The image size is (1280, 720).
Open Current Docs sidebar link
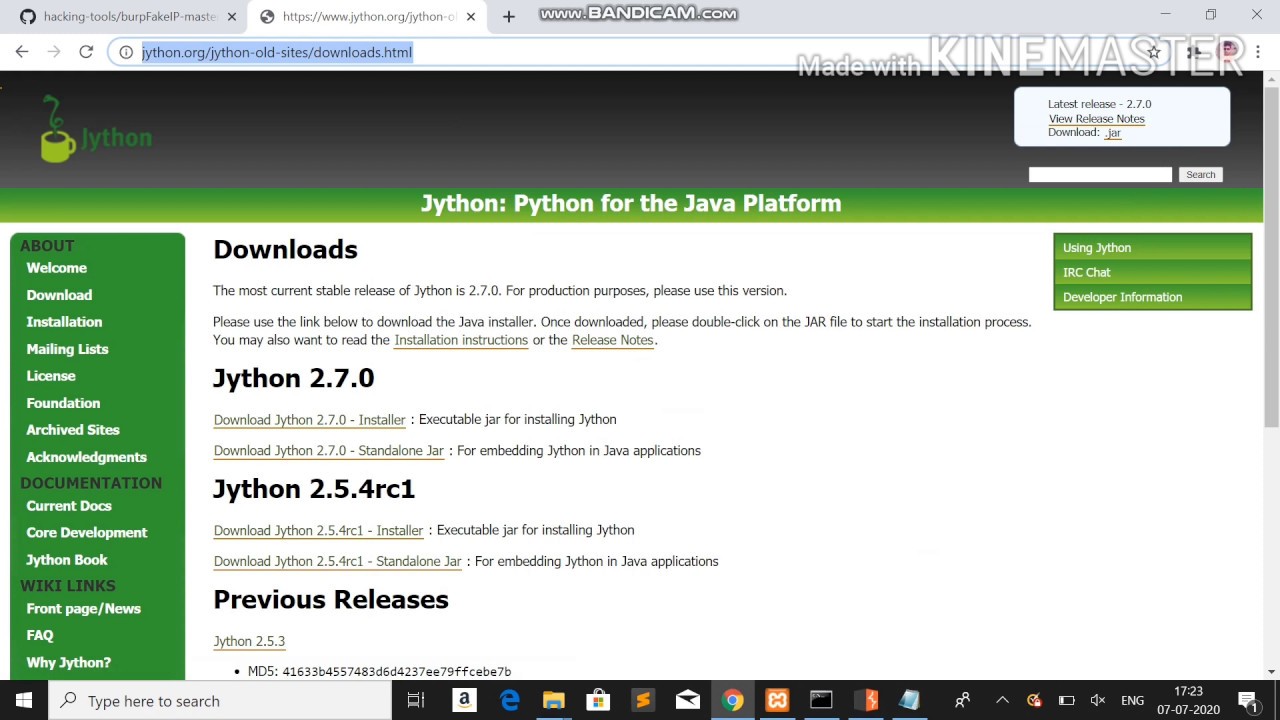[x=69, y=506]
